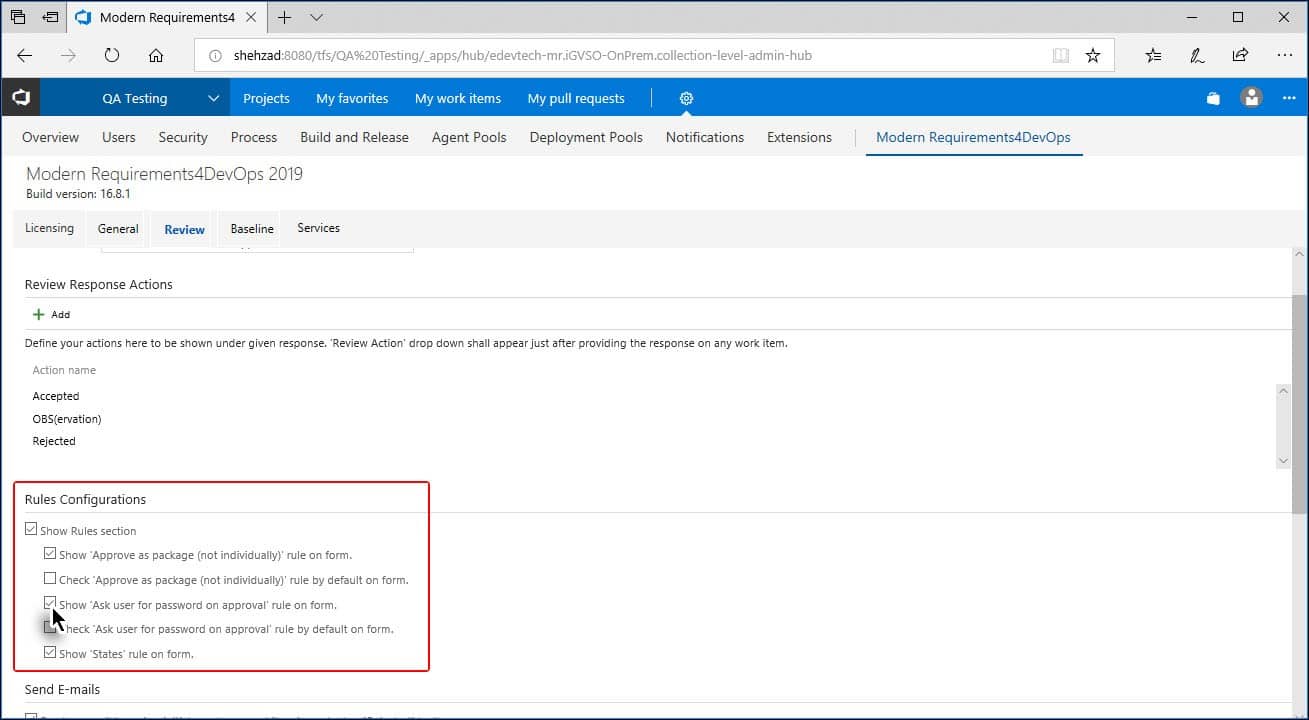Open My work items
The width and height of the screenshot is (1309, 720).
coord(458,98)
